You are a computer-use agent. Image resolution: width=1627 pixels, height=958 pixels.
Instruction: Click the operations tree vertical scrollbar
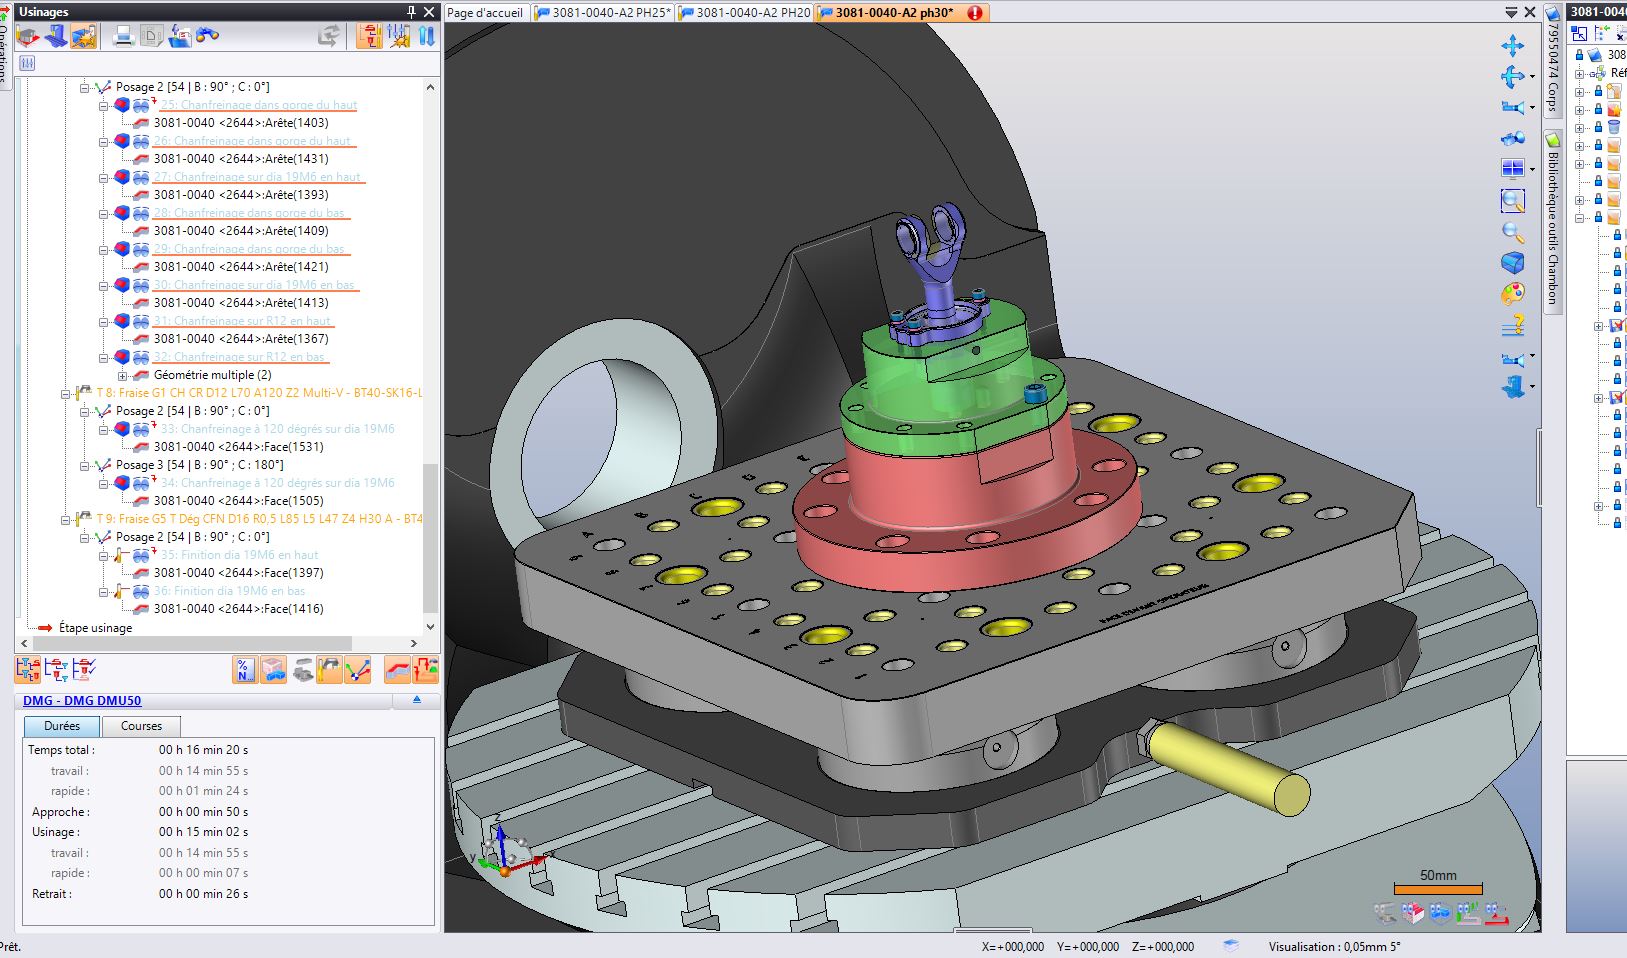click(430, 540)
